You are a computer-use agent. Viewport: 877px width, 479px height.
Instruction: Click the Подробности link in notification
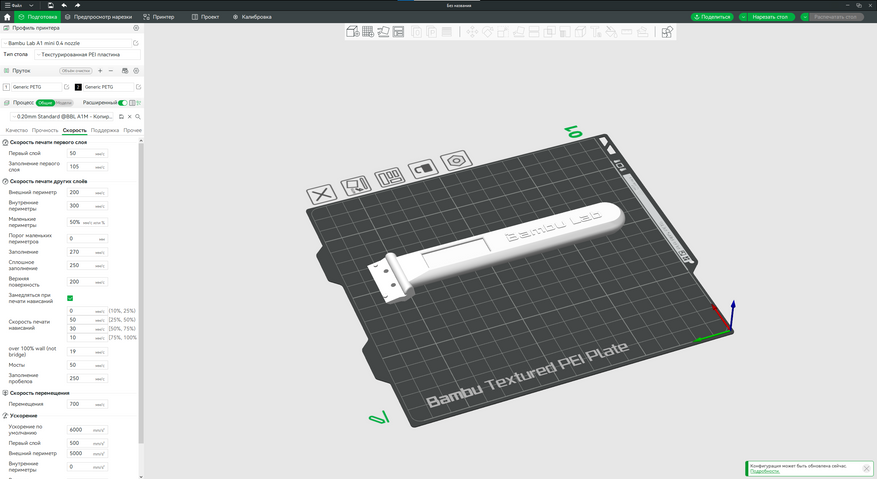tap(764, 470)
